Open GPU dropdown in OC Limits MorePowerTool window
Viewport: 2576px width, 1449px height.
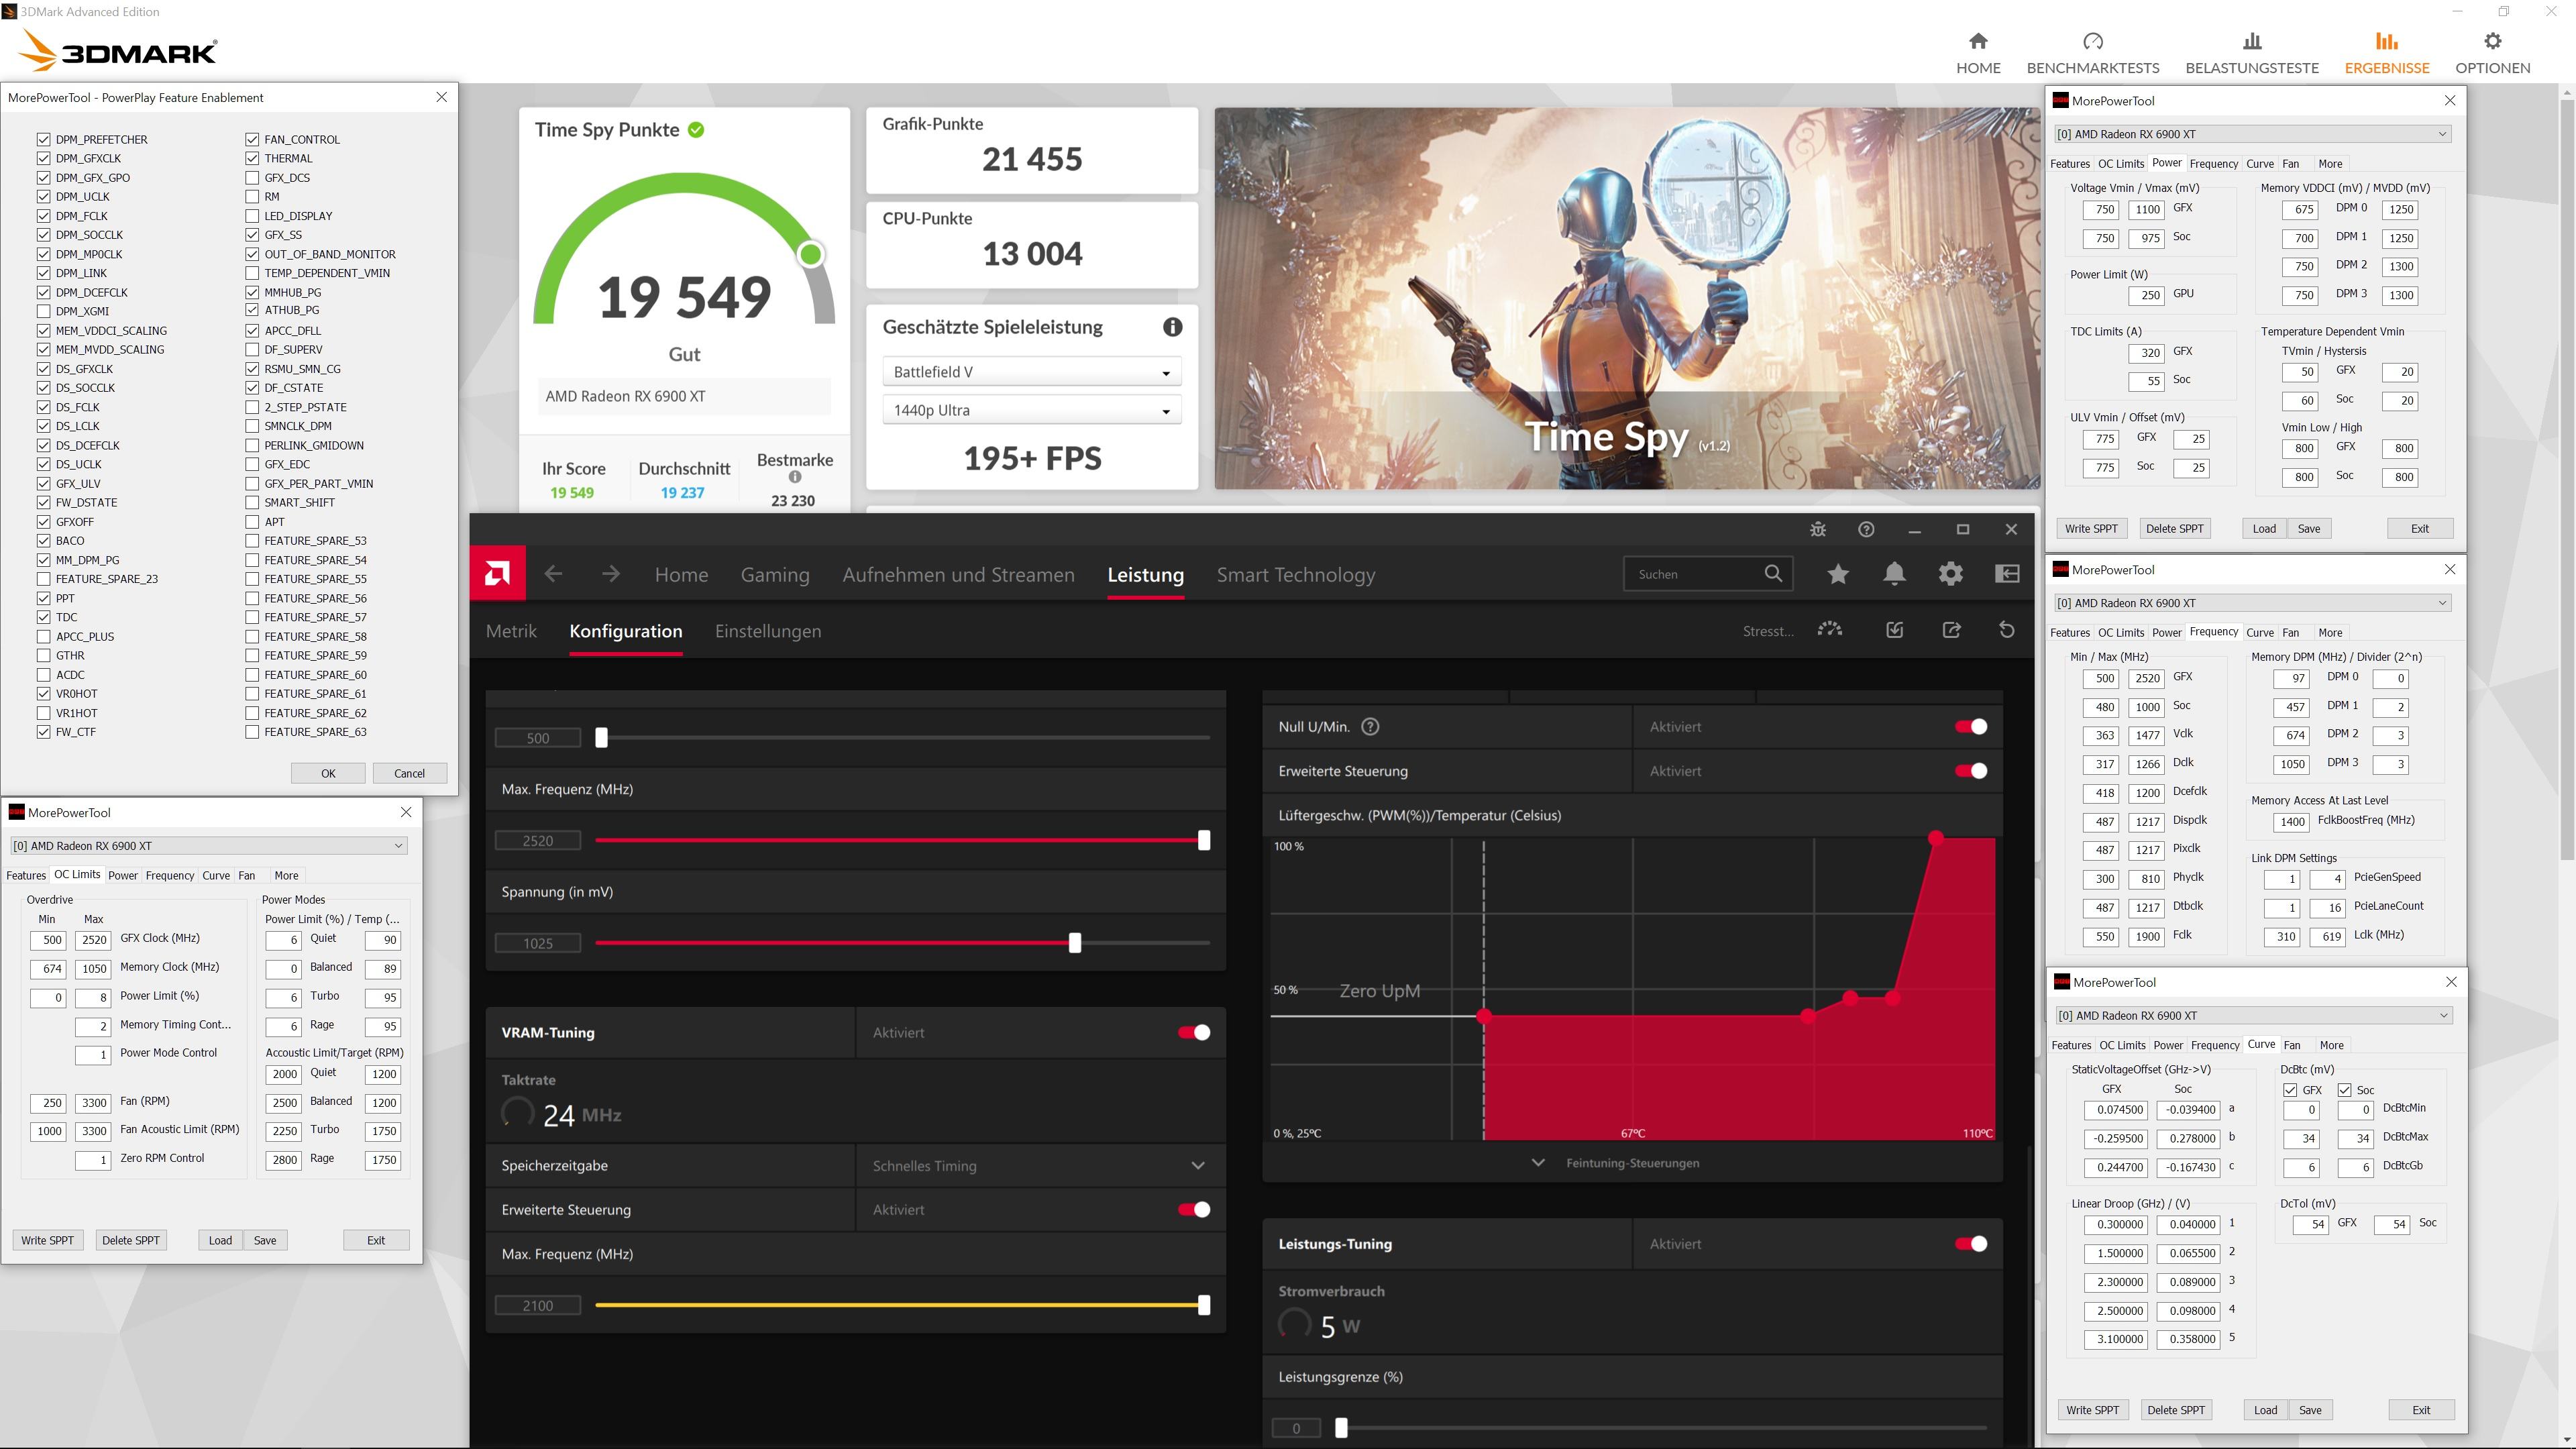(x=208, y=846)
